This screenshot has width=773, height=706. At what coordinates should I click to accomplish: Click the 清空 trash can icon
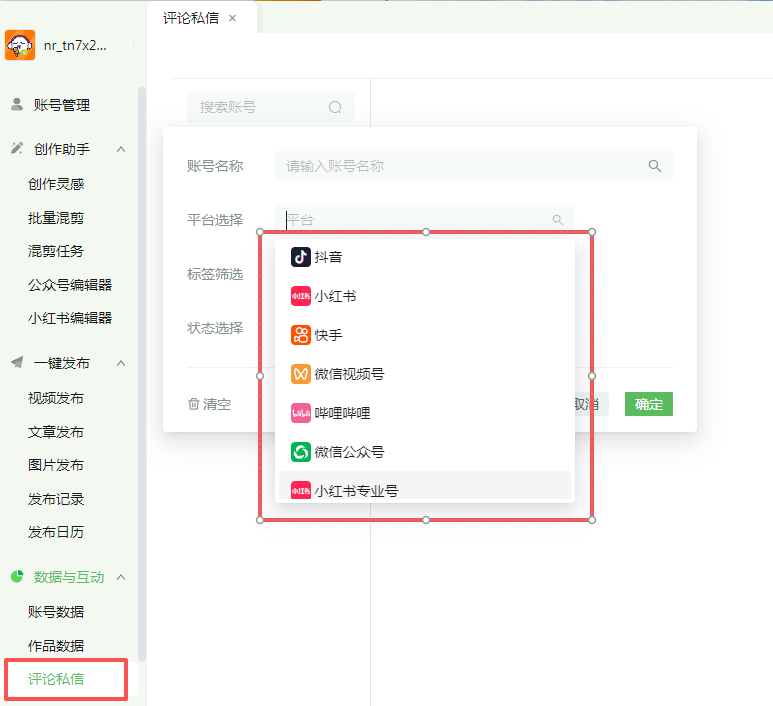tap(193, 404)
